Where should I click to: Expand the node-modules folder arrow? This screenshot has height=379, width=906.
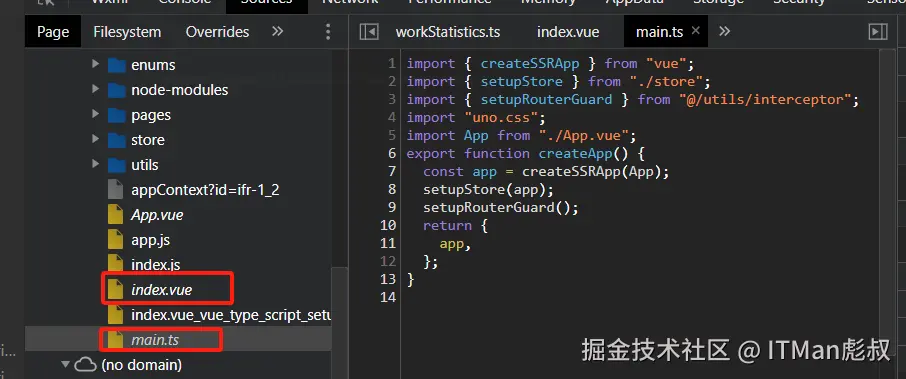tap(95, 89)
